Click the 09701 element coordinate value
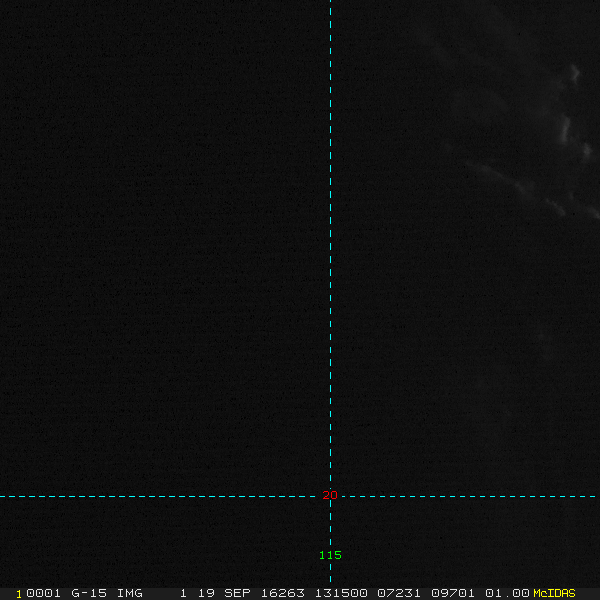Image resolution: width=600 pixels, height=600 pixels. pyautogui.click(x=451, y=593)
